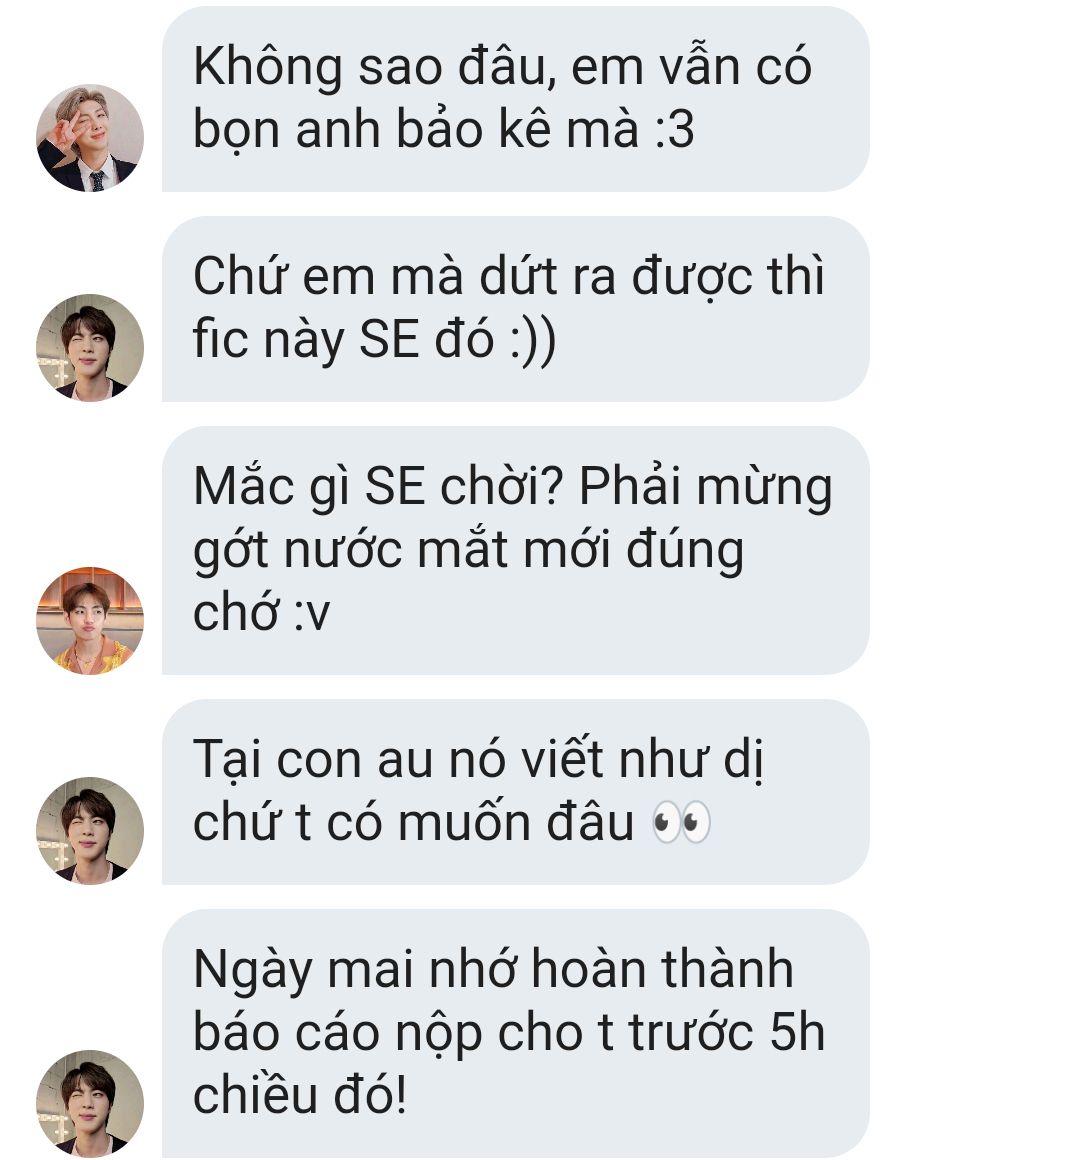The height and width of the screenshot is (1160, 1080).
Task: Tap the avatar beside the "Tại con au nó viết" message
Action: pyautogui.click(x=90, y=831)
